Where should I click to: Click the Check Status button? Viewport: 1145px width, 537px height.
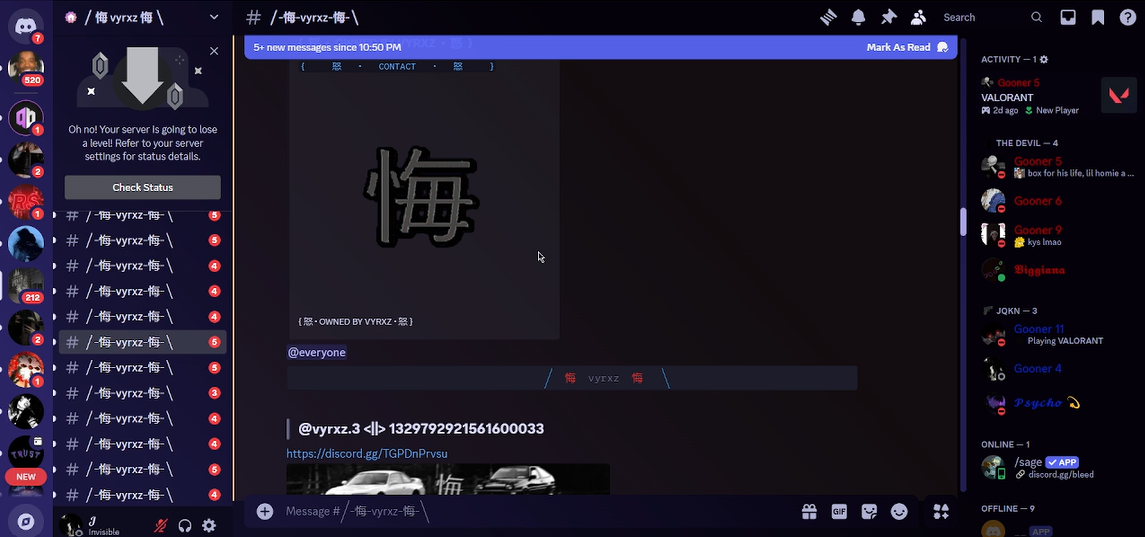(142, 187)
